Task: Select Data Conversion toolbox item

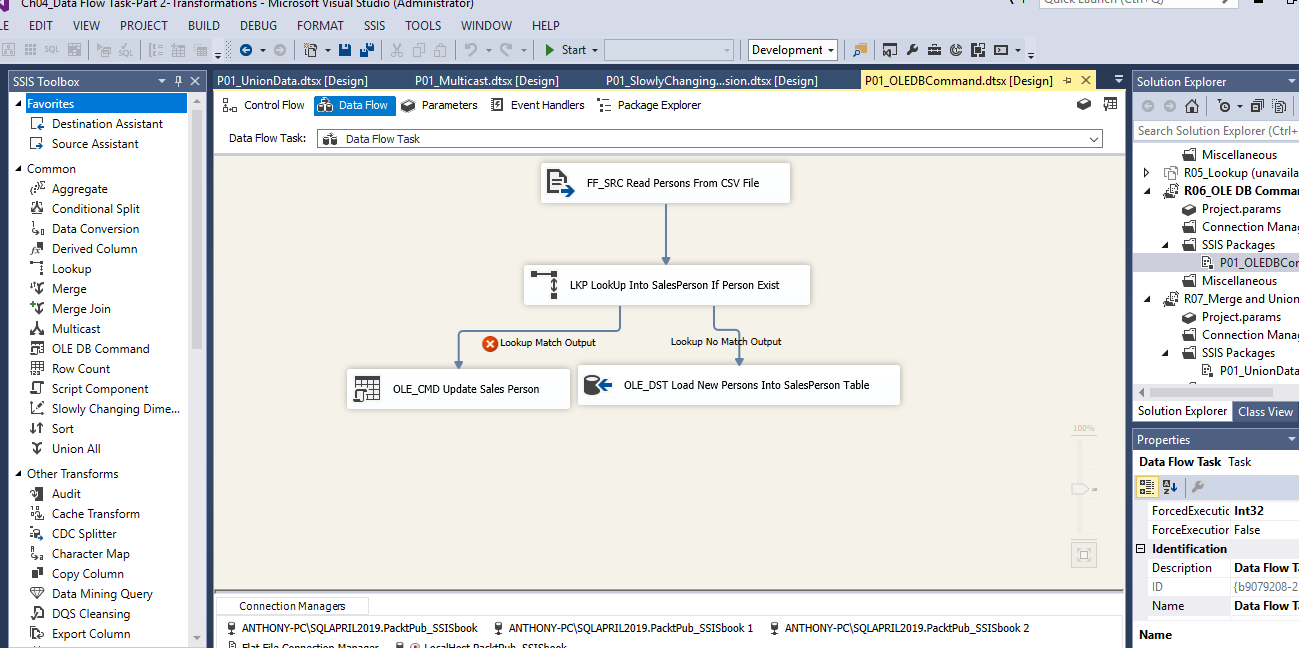Action: tap(96, 229)
